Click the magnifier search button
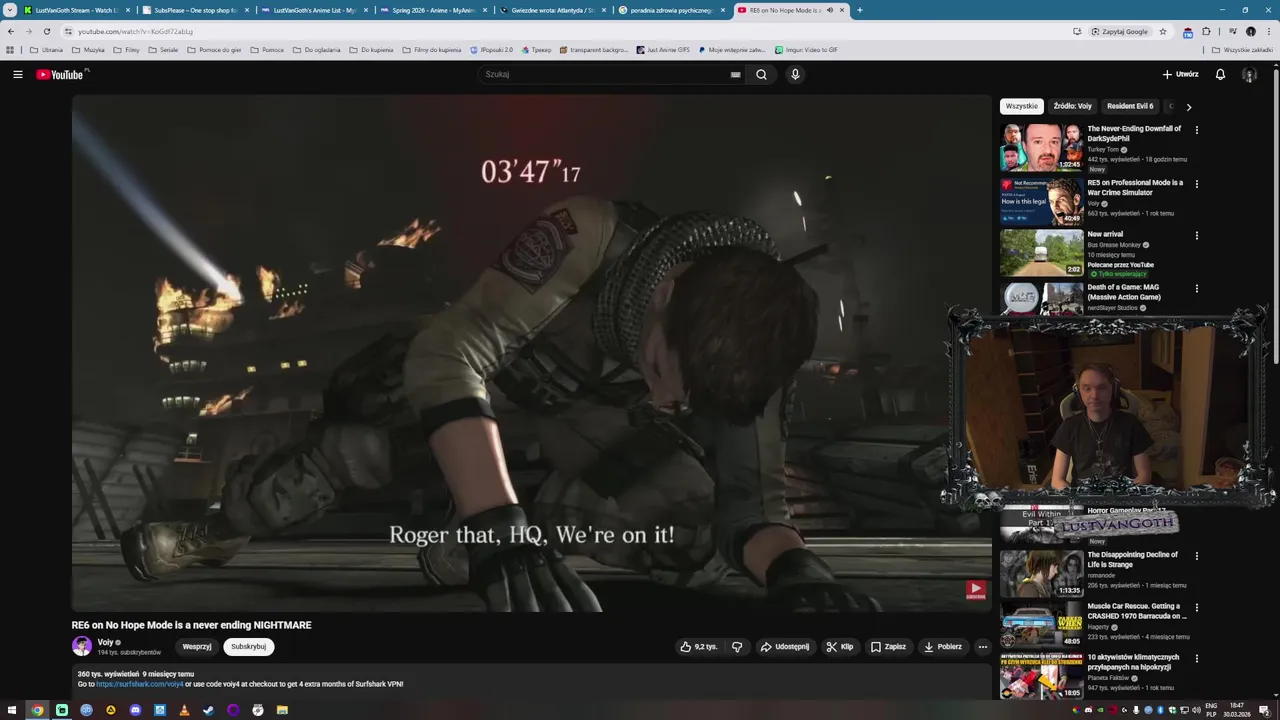The image size is (1280, 720). [x=761, y=74]
